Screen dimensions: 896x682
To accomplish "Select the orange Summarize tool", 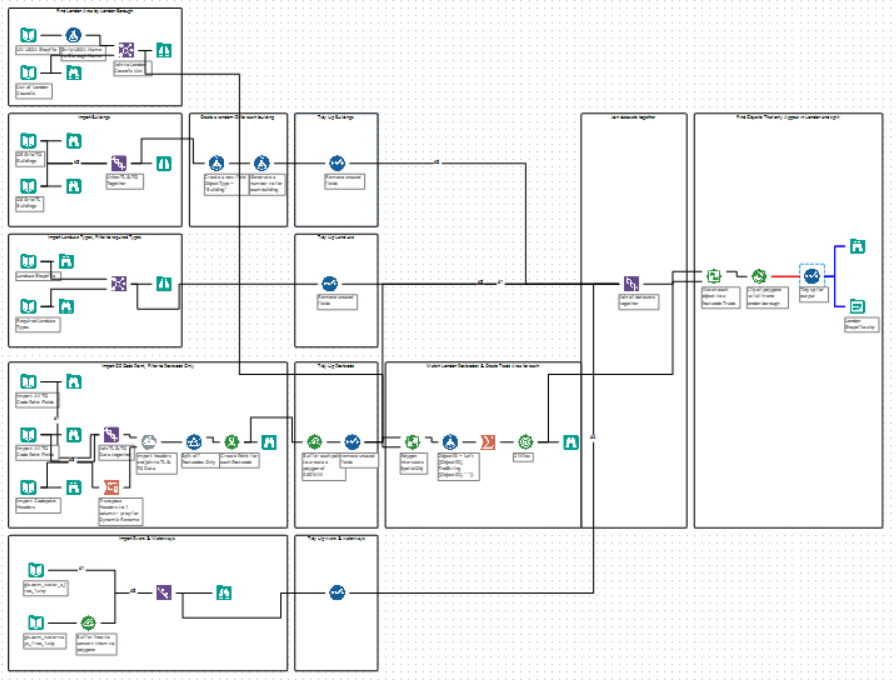I will point(487,442).
